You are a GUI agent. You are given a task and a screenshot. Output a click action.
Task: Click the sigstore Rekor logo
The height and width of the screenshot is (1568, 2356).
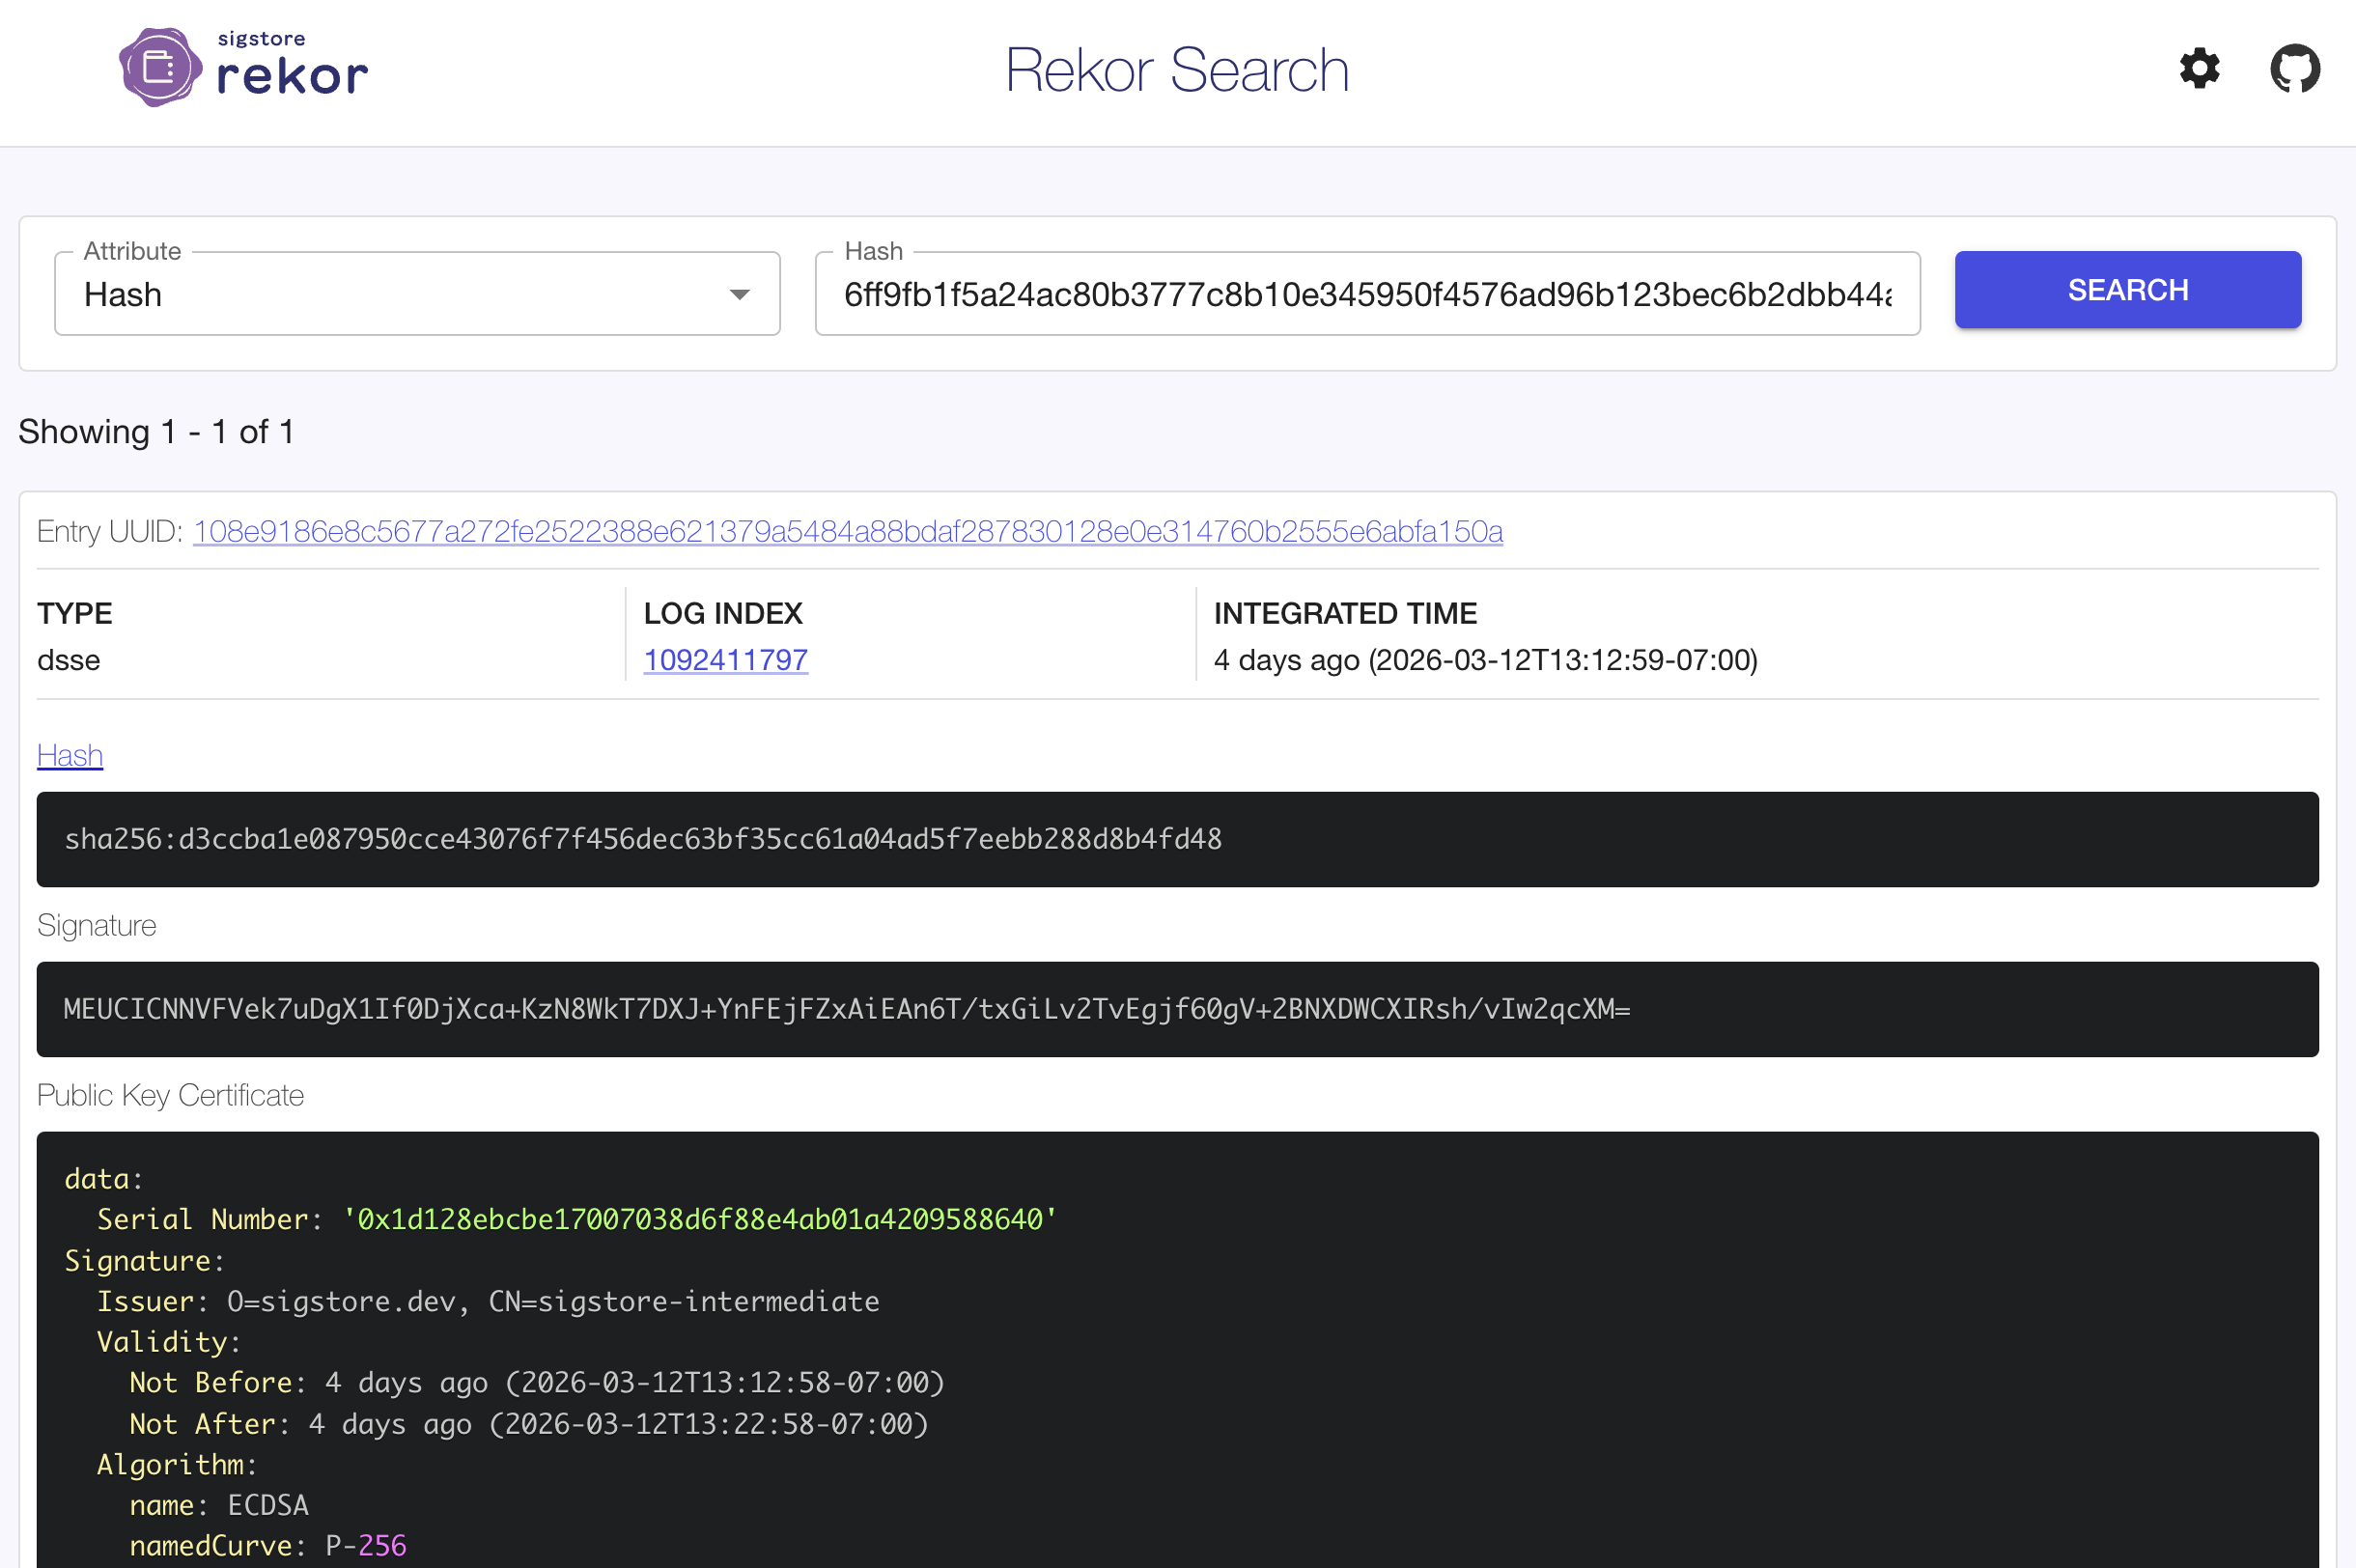tap(243, 67)
